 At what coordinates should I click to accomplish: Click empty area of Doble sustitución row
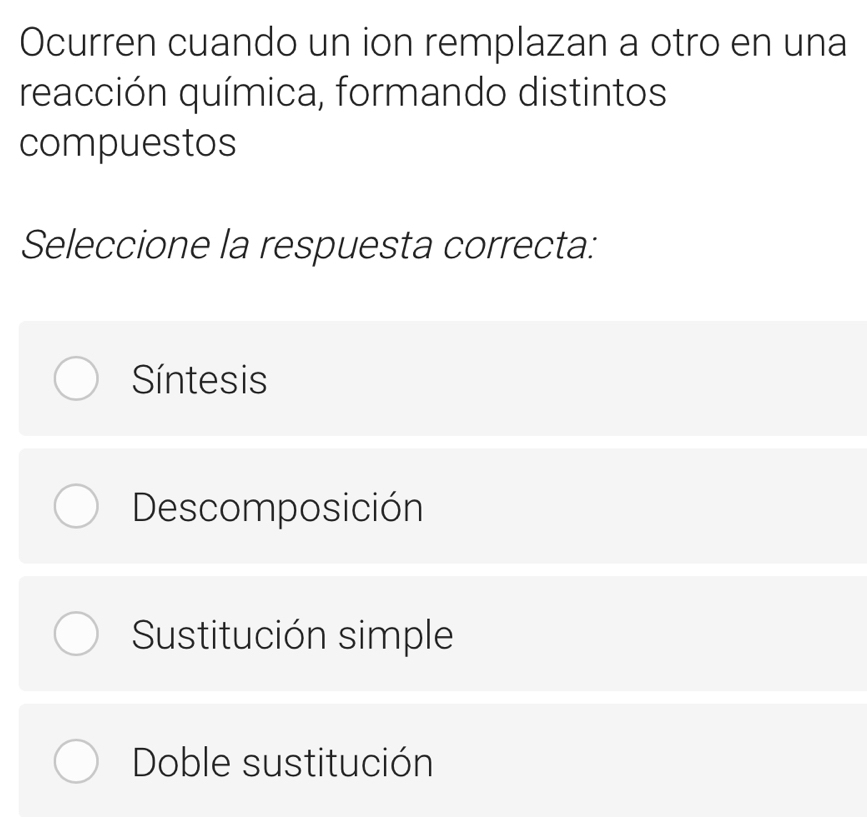(x=660, y=763)
